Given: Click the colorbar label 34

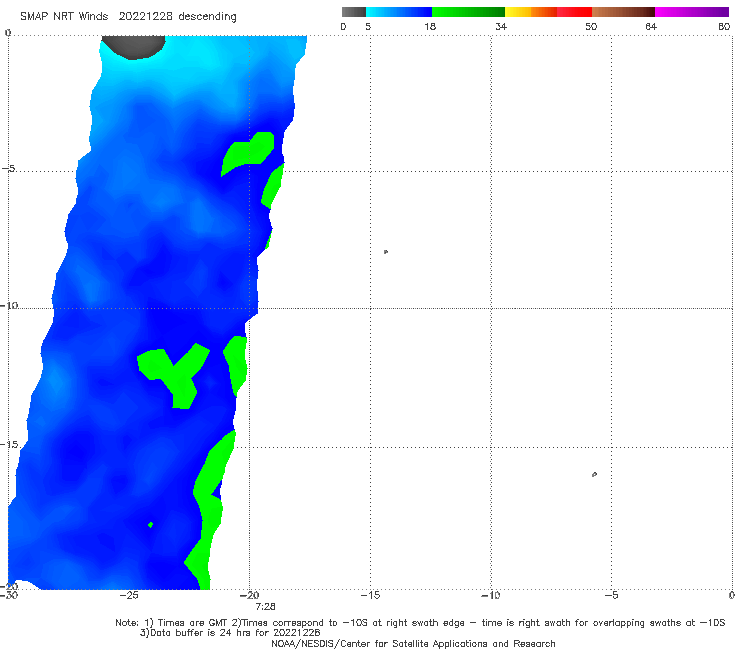Looking at the screenshot, I should (x=501, y=26).
